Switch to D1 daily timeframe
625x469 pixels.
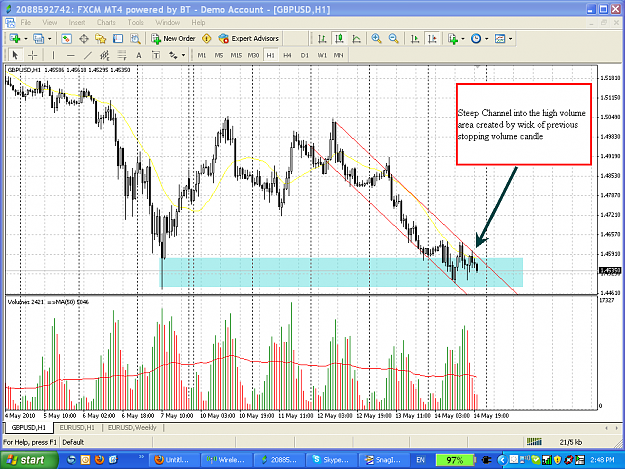click(x=305, y=55)
